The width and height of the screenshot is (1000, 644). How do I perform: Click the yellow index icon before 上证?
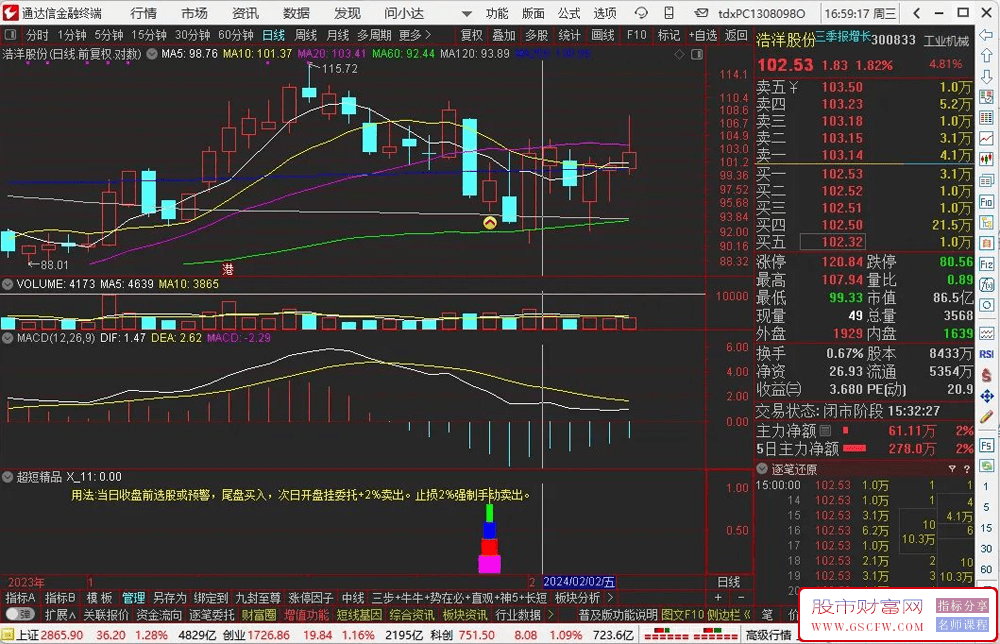tap(7, 635)
